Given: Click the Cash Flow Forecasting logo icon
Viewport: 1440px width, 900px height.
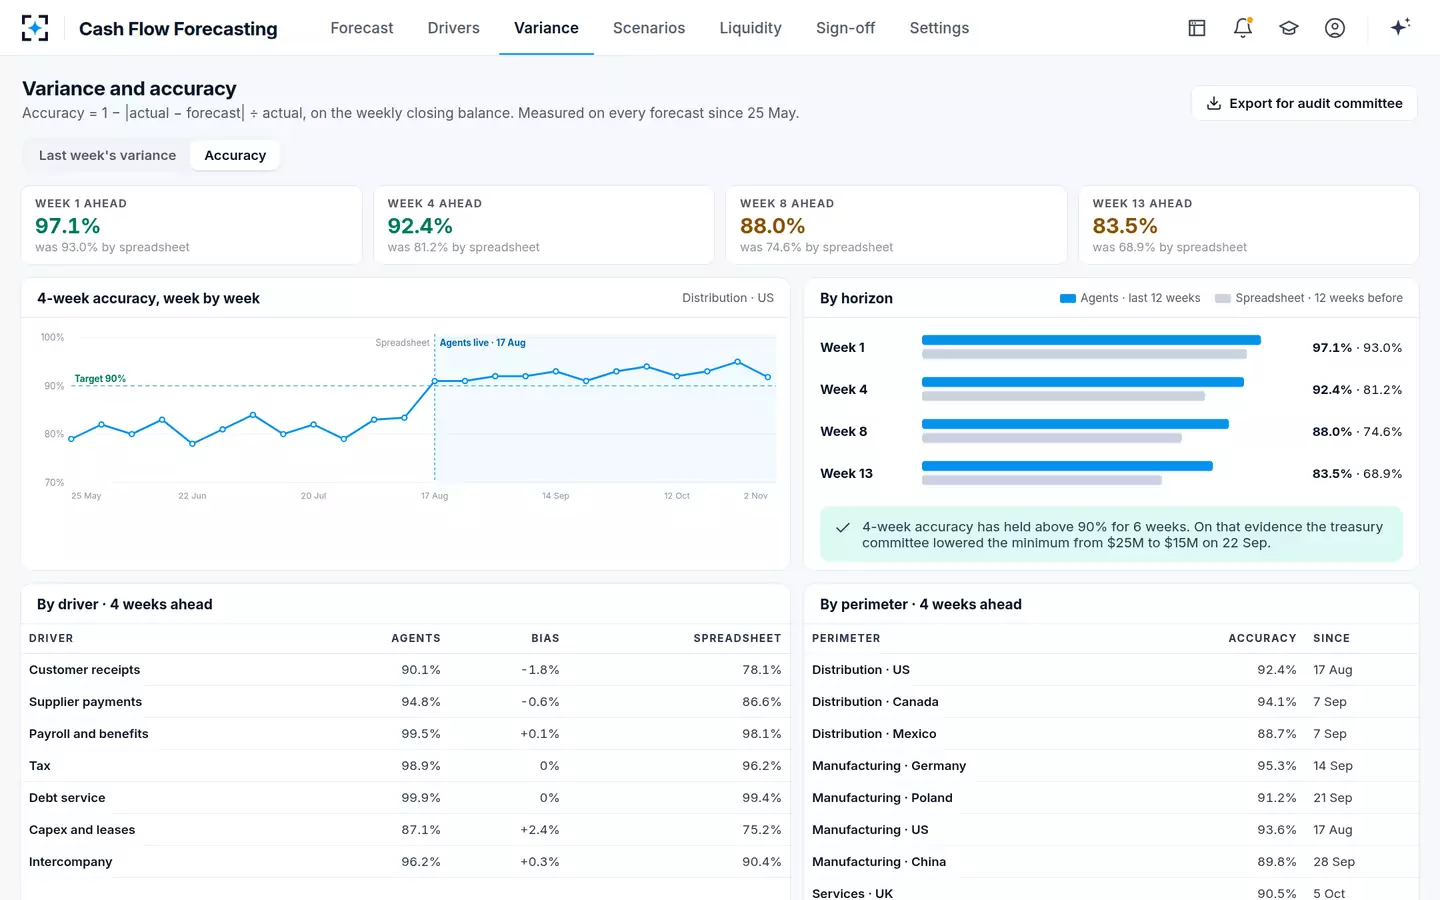Looking at the screenshot, I should click(x=35, y=28).
